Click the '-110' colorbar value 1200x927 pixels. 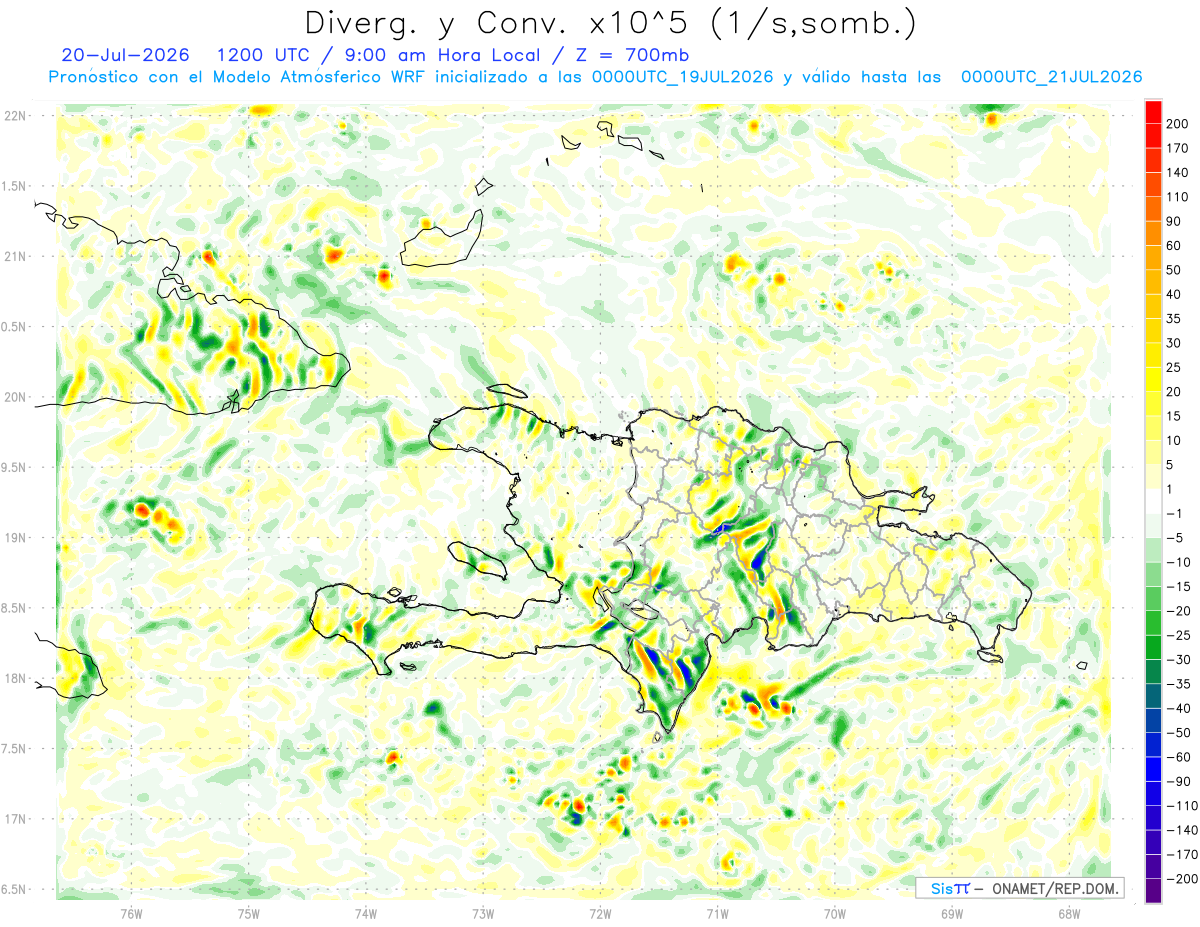[x=1181, y=806]
